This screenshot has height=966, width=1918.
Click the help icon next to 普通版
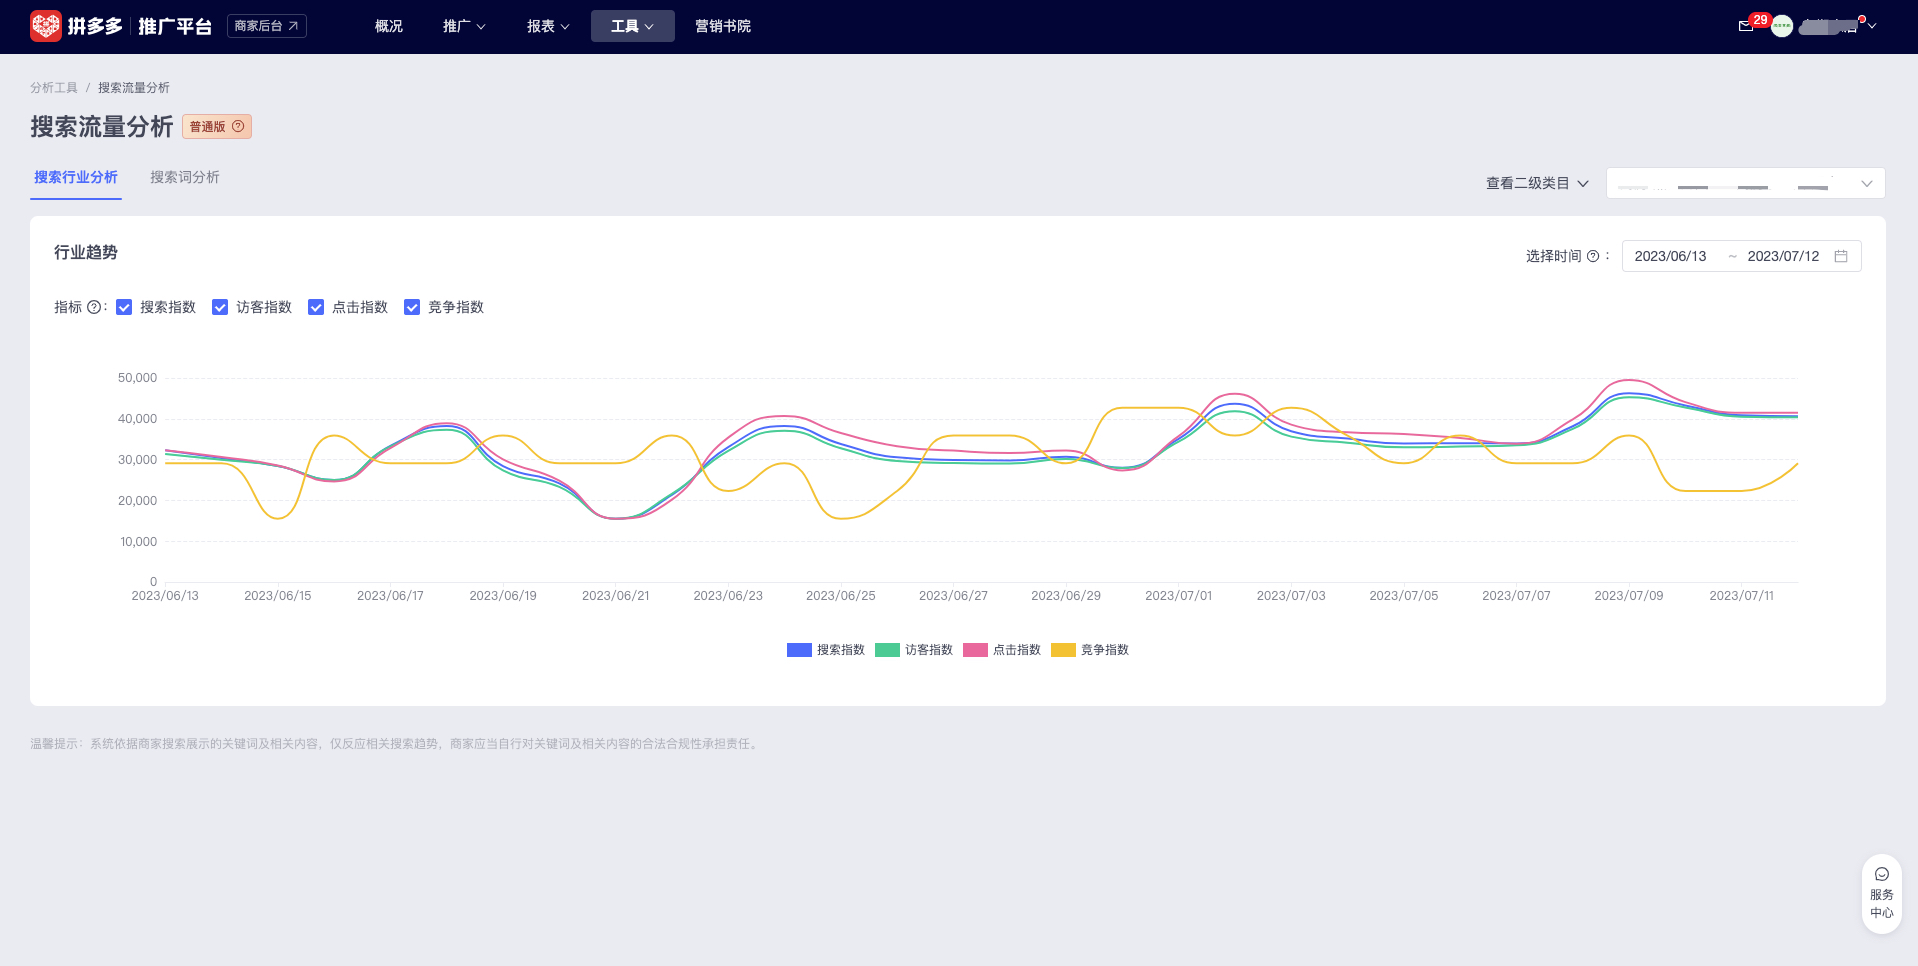pyautogui.click(x=238, y=126)
